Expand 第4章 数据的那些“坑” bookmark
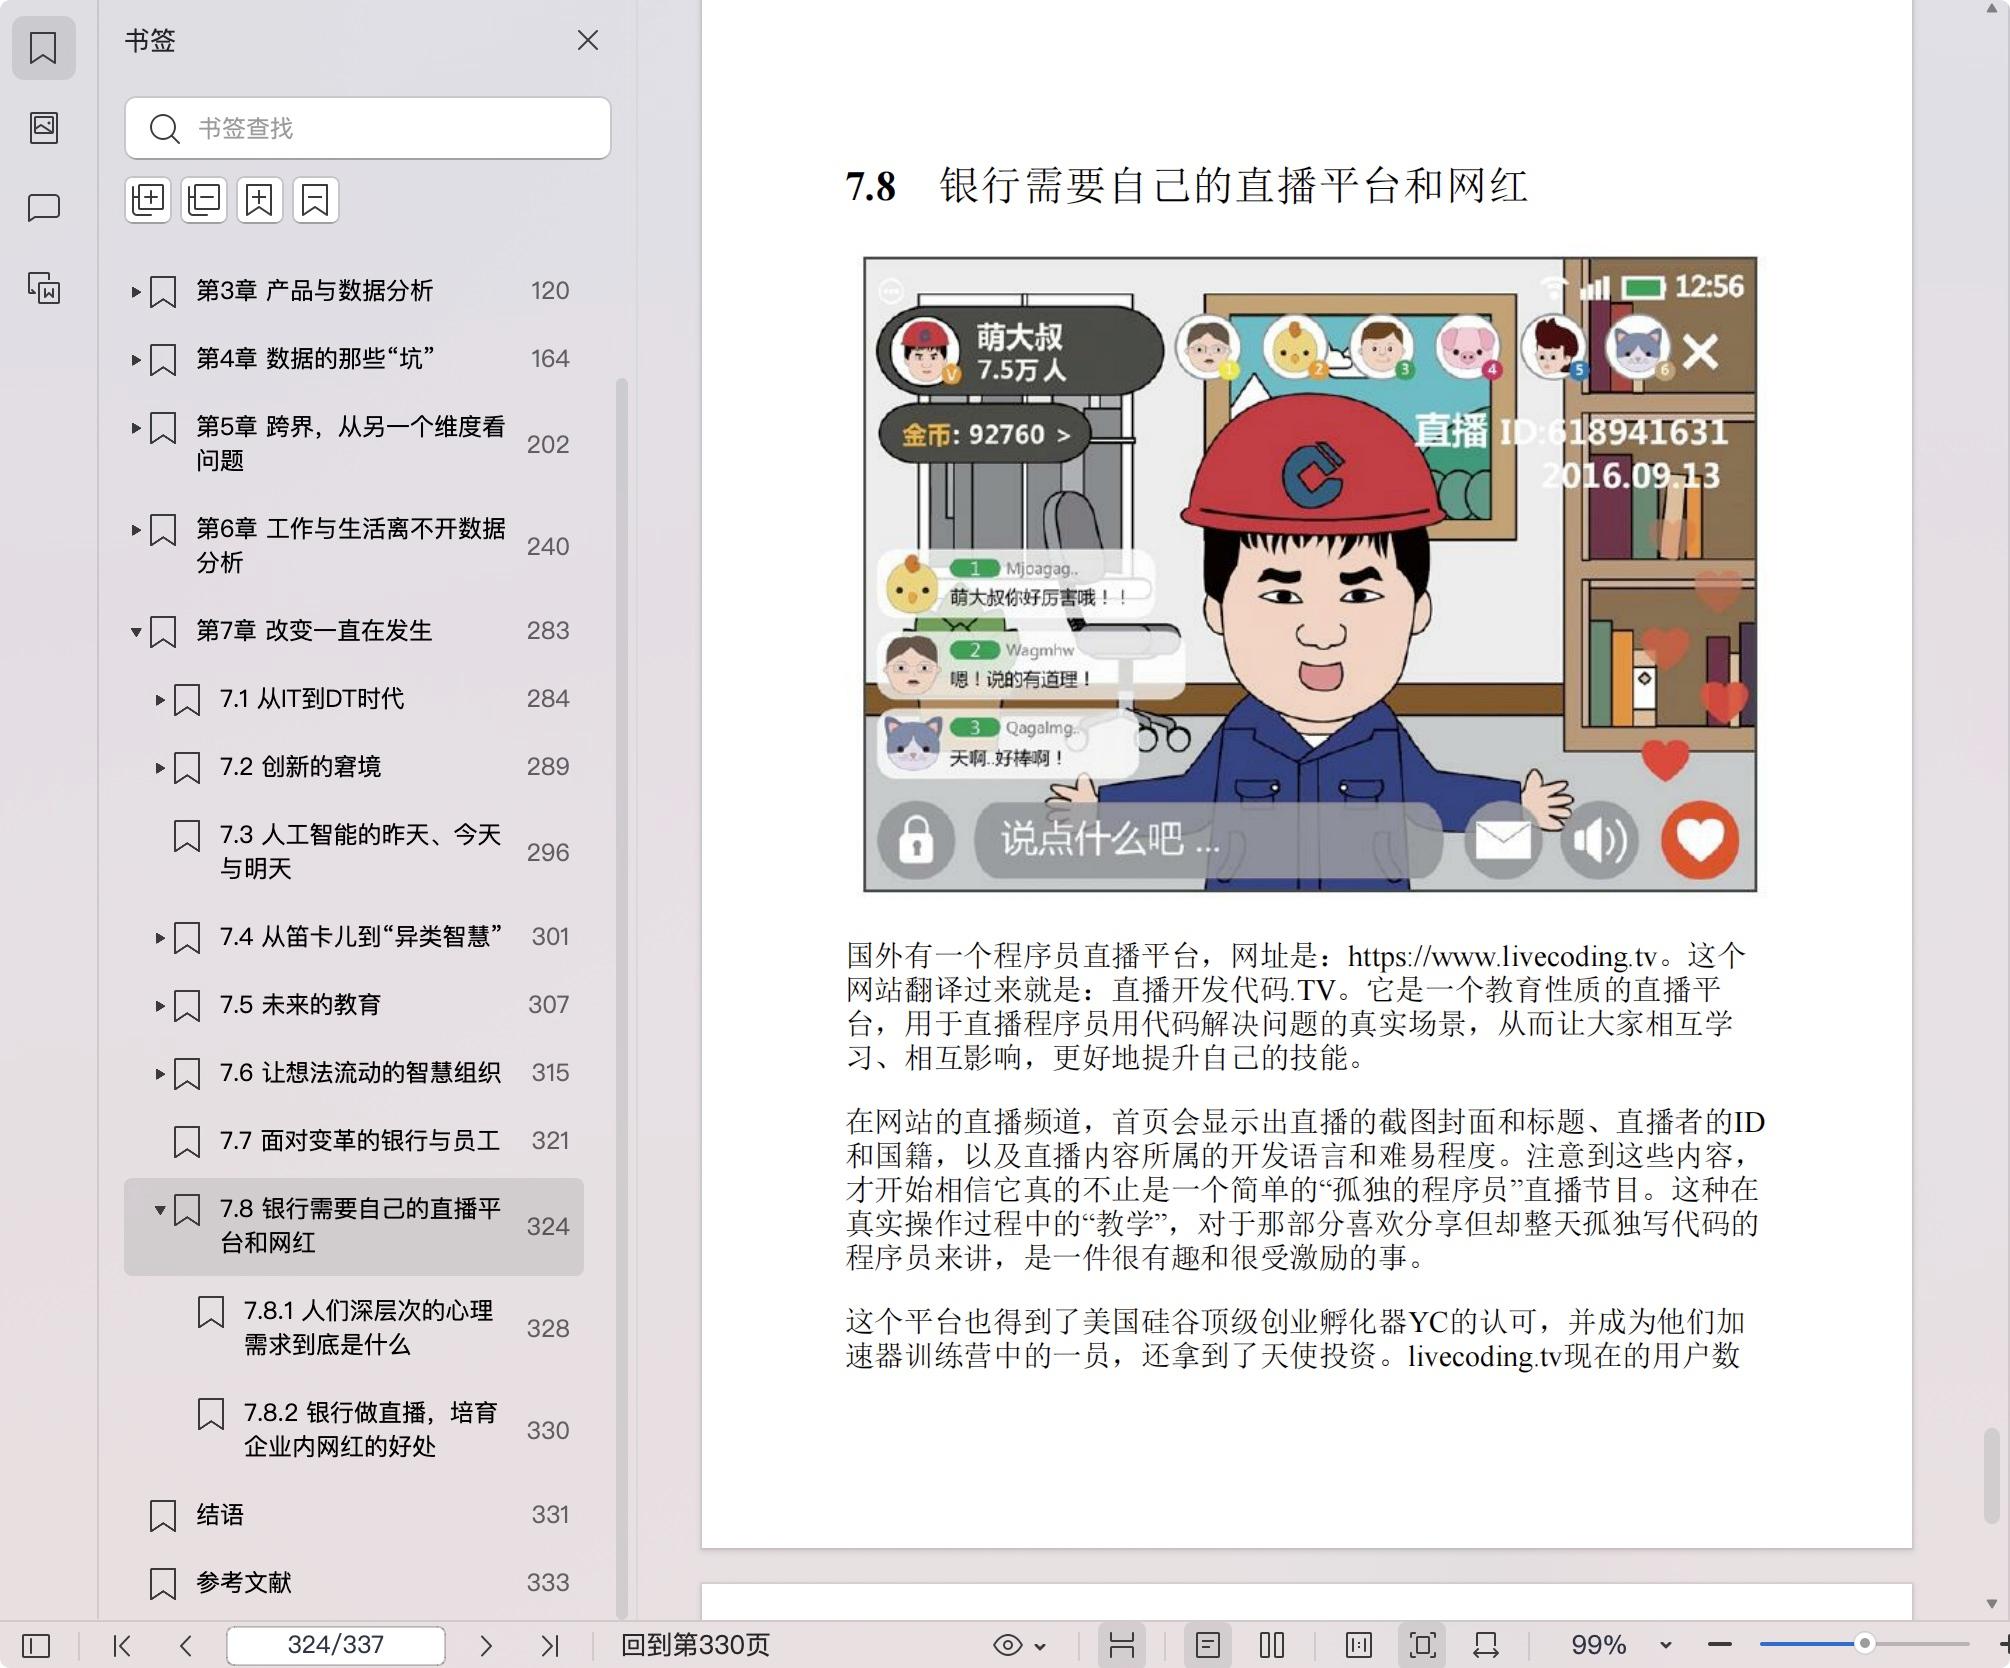2010x1668 pixels. tap(135, 359)
